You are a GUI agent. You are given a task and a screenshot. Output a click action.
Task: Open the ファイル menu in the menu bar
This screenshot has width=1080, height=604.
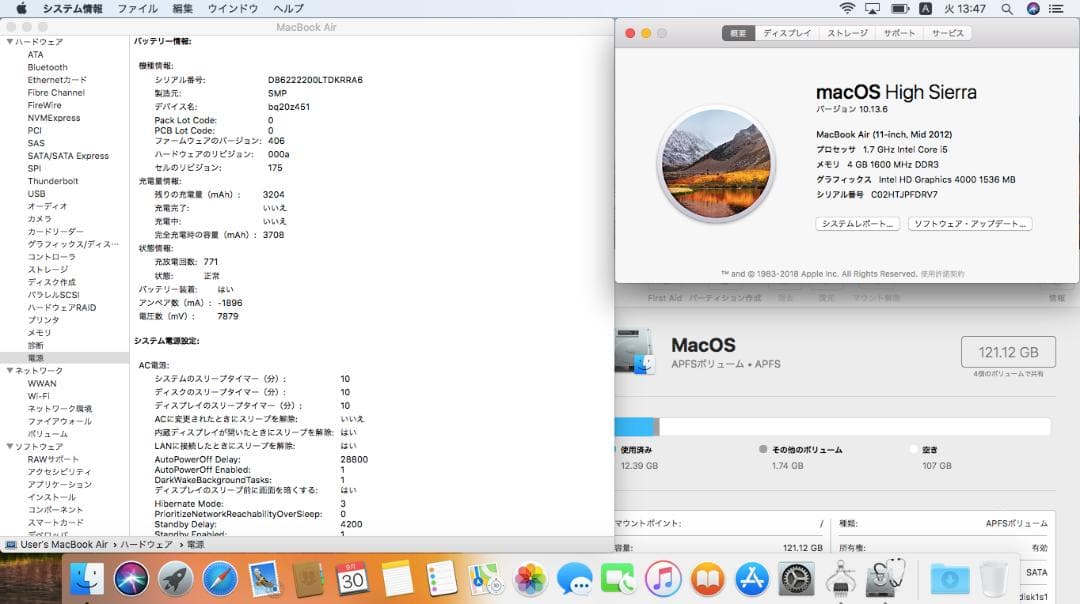point(137,8)
